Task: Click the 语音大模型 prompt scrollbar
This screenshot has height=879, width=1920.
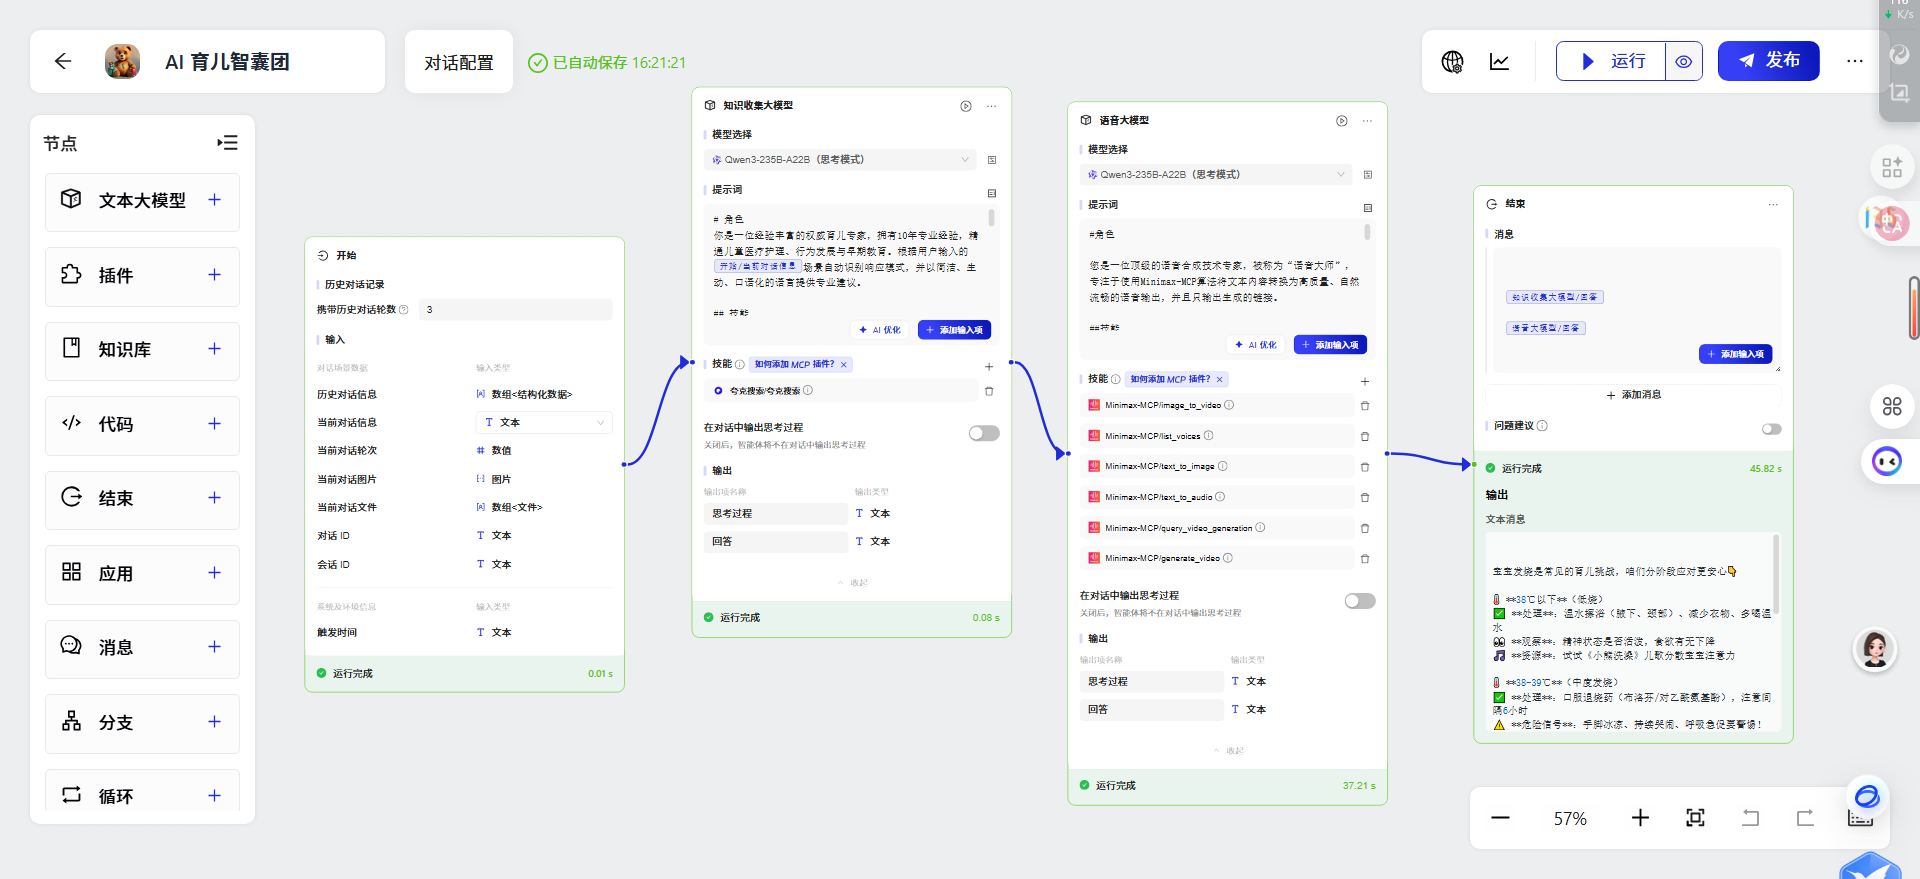Action: pyautogui.click(x=1367, y=232)
